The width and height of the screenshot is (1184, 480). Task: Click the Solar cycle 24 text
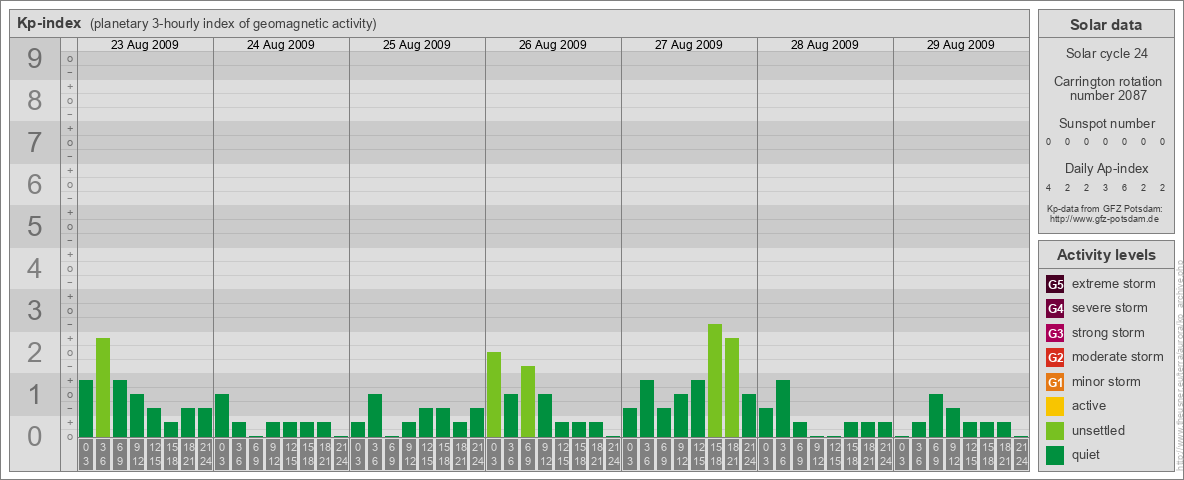click(1105, 54)
